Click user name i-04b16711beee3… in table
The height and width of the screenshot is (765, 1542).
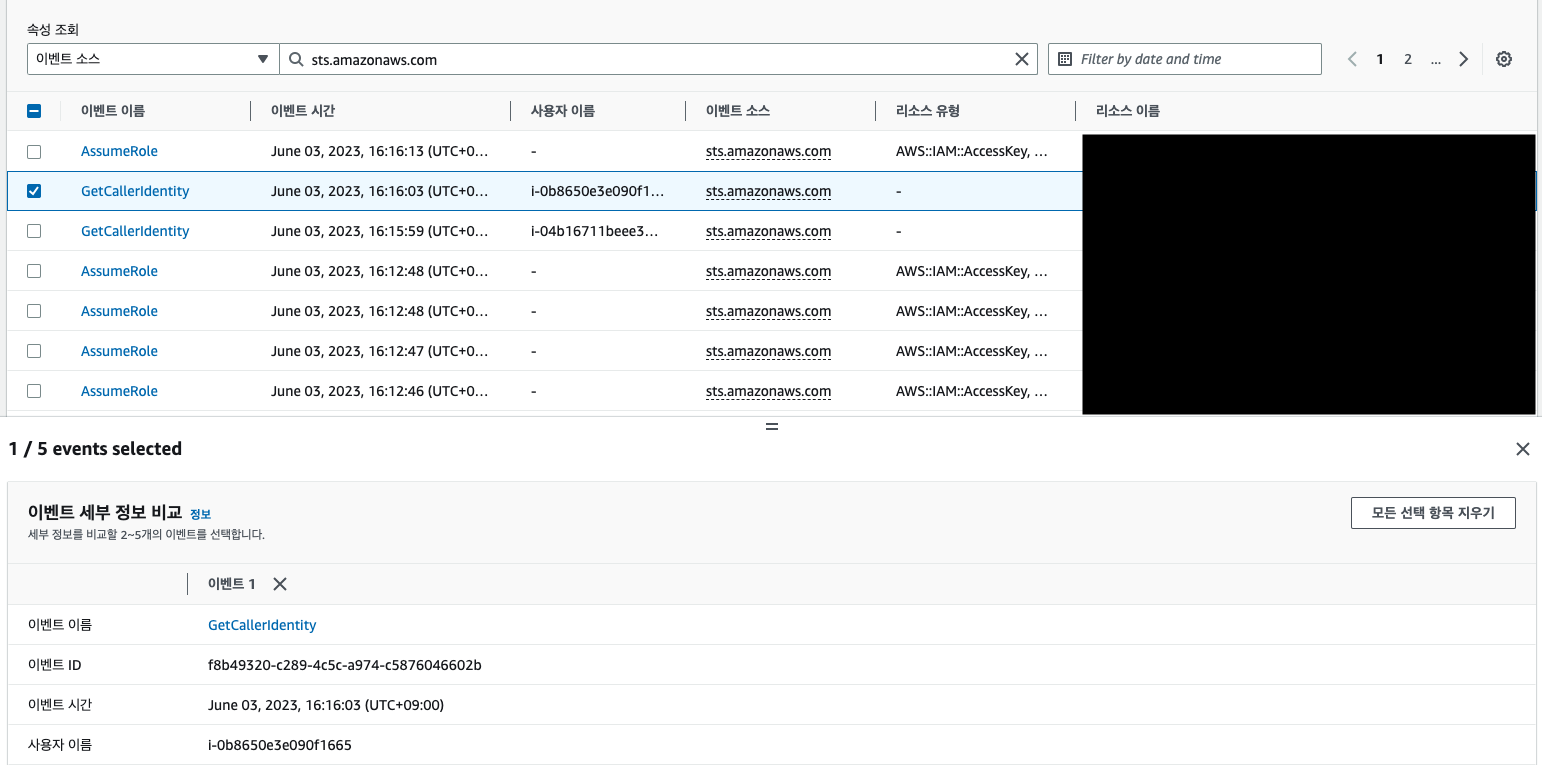pyautogui.click(x=595, y=231)
